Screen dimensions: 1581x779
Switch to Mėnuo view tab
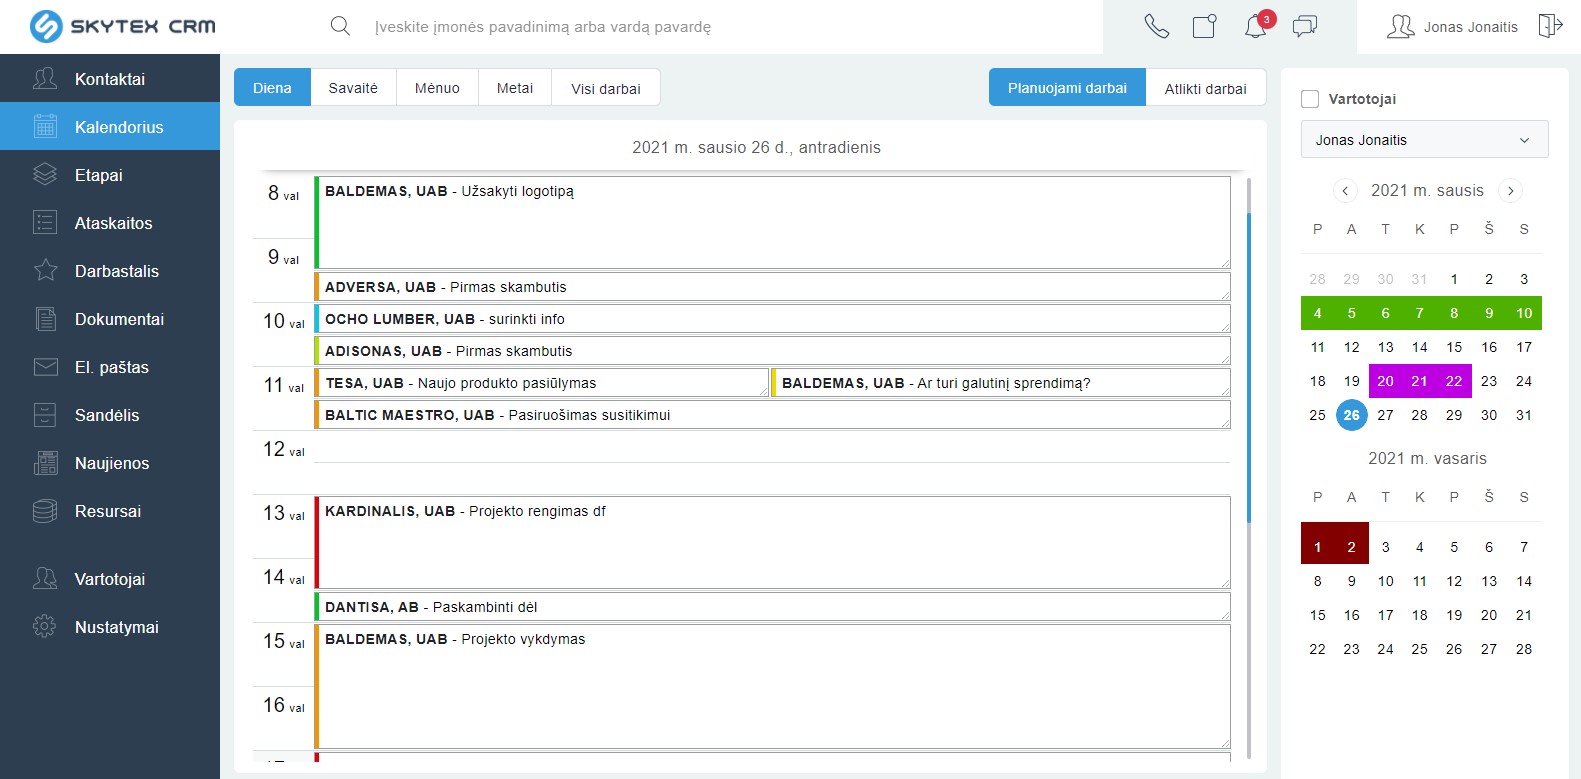tap(437, 88)
